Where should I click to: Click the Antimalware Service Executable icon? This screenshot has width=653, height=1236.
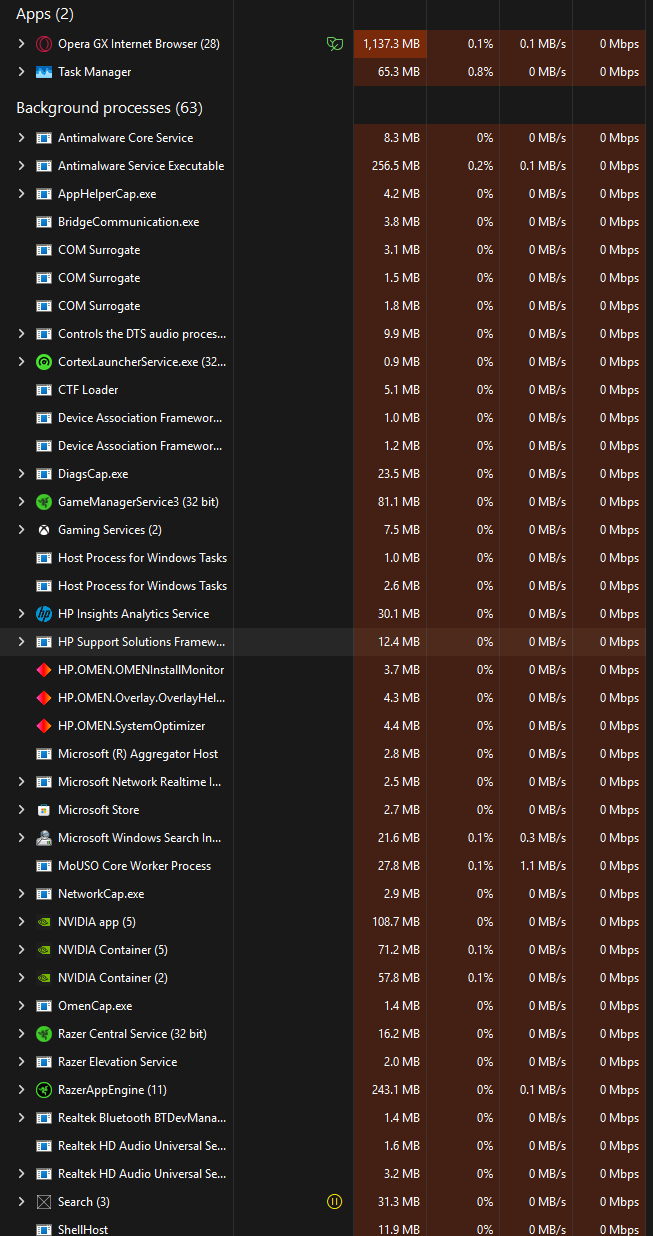(x=44, y=166)
